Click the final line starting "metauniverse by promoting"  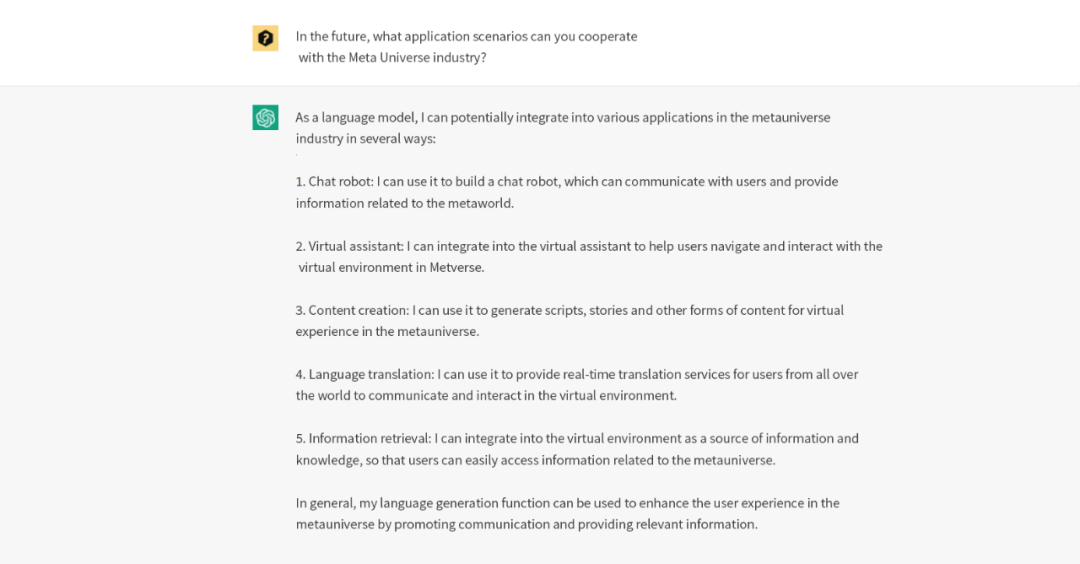pyautogui.click(x=526, y=524)
